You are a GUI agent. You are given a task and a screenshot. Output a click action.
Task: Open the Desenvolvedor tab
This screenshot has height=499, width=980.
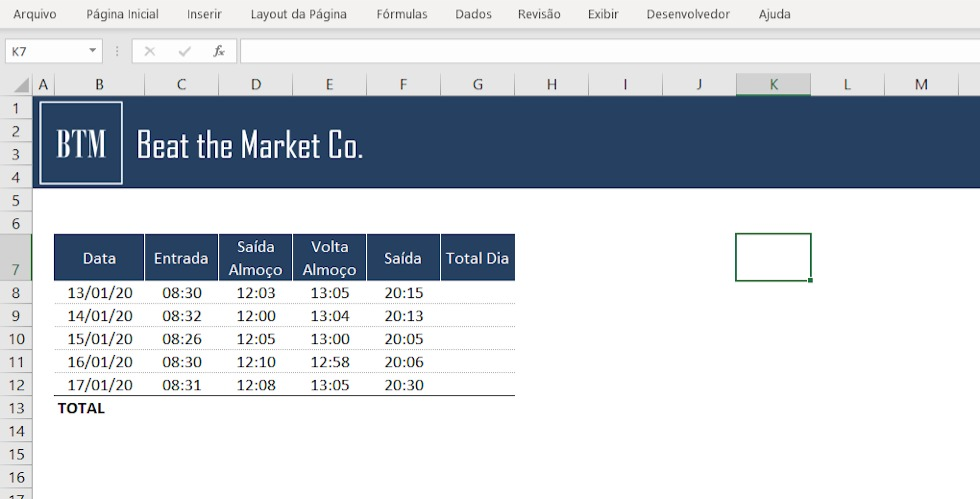coord(688,14)
